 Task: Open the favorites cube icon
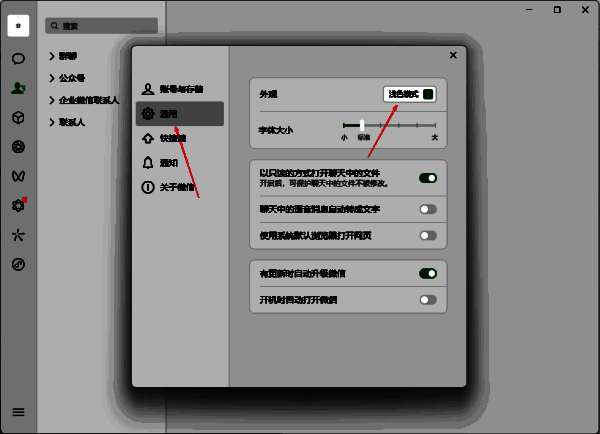(x=18, y=117)
